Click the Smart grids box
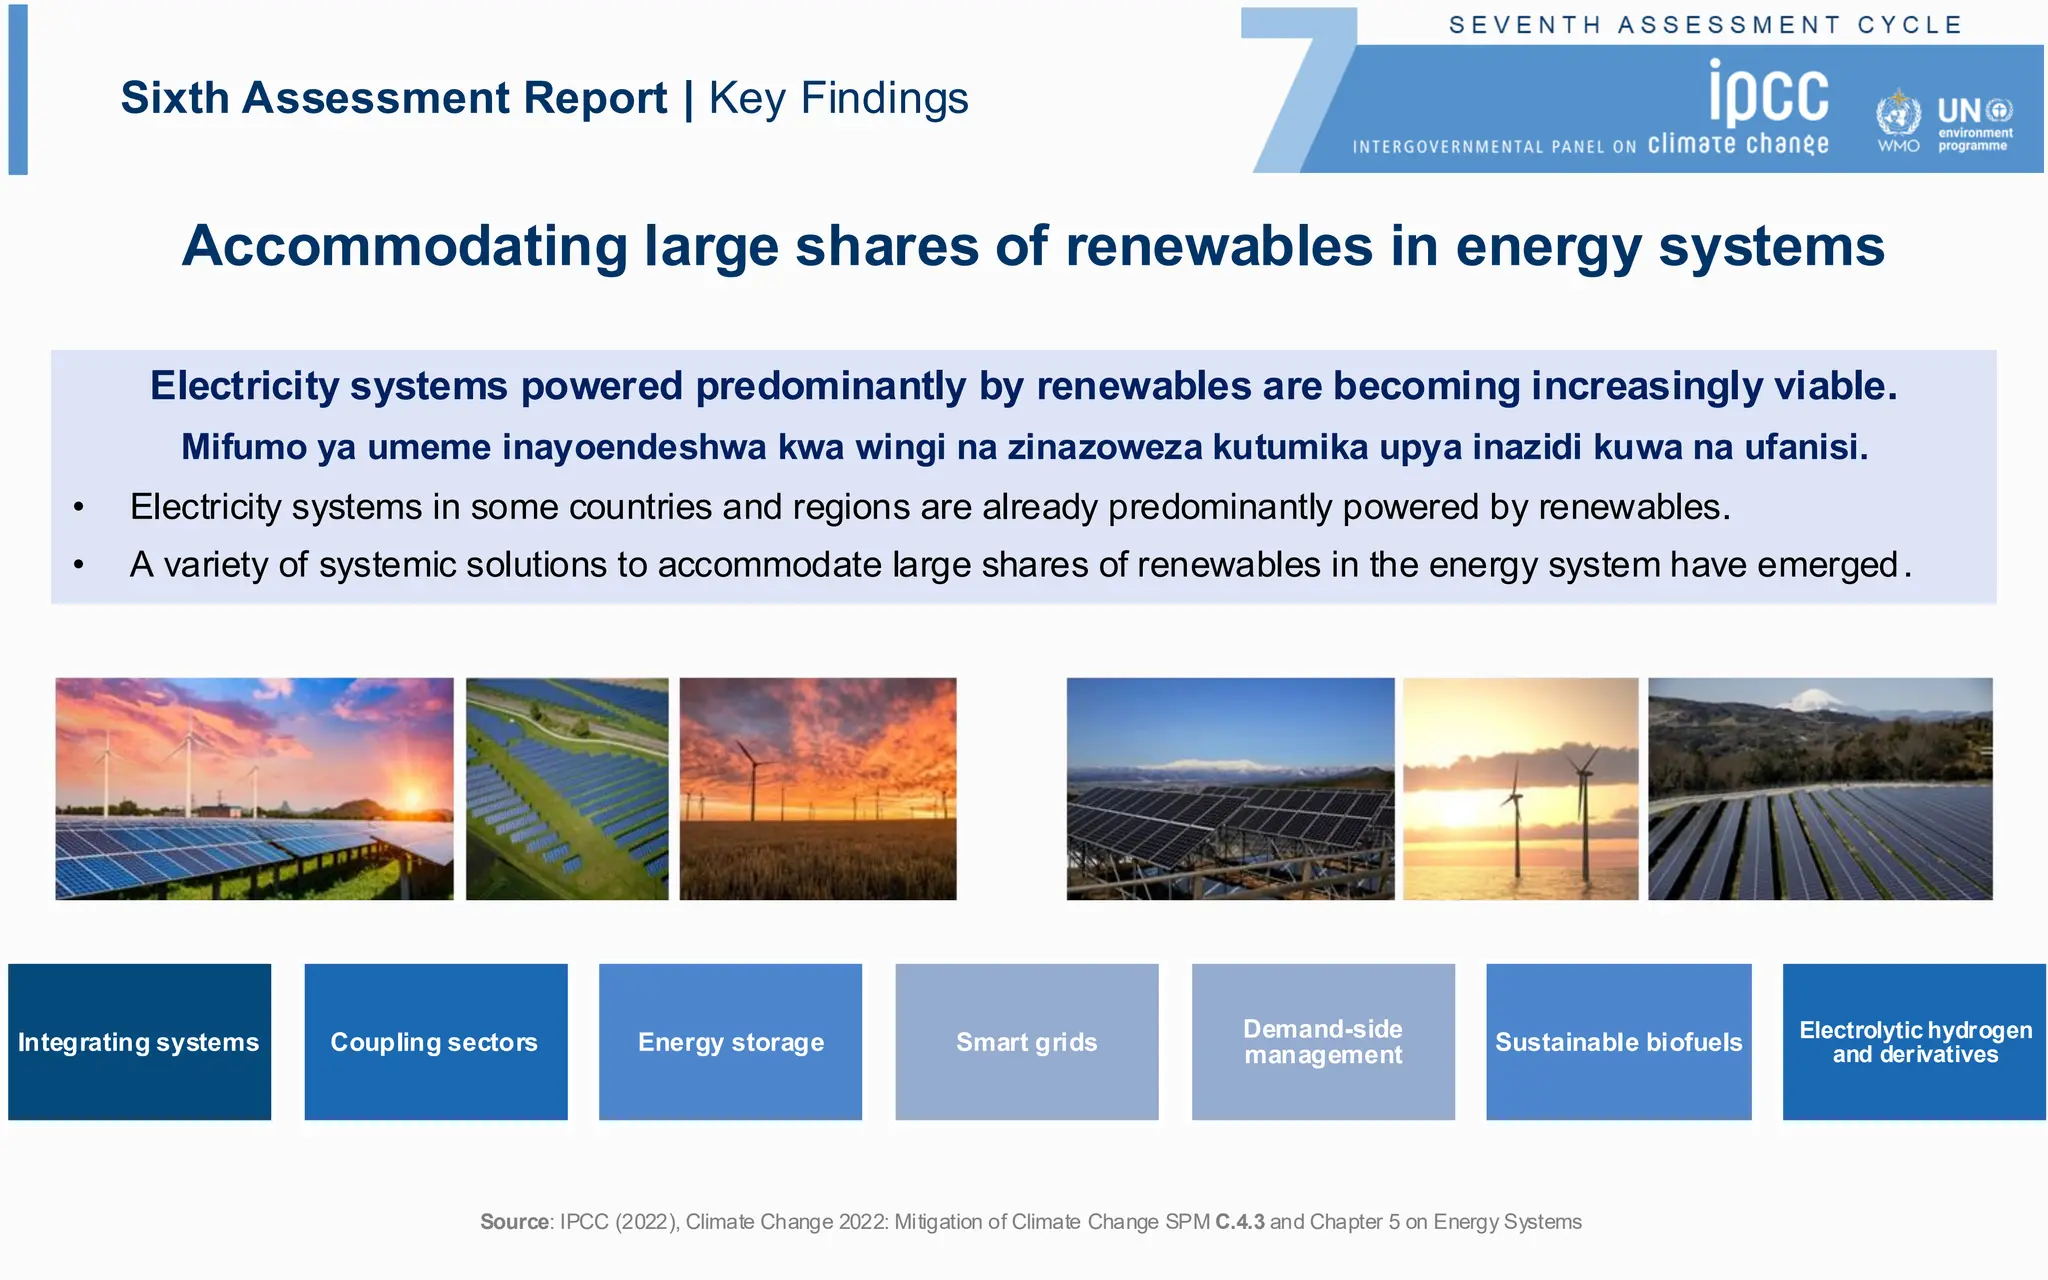The image size is (2048, 1280). (x=1026, y=1041)
